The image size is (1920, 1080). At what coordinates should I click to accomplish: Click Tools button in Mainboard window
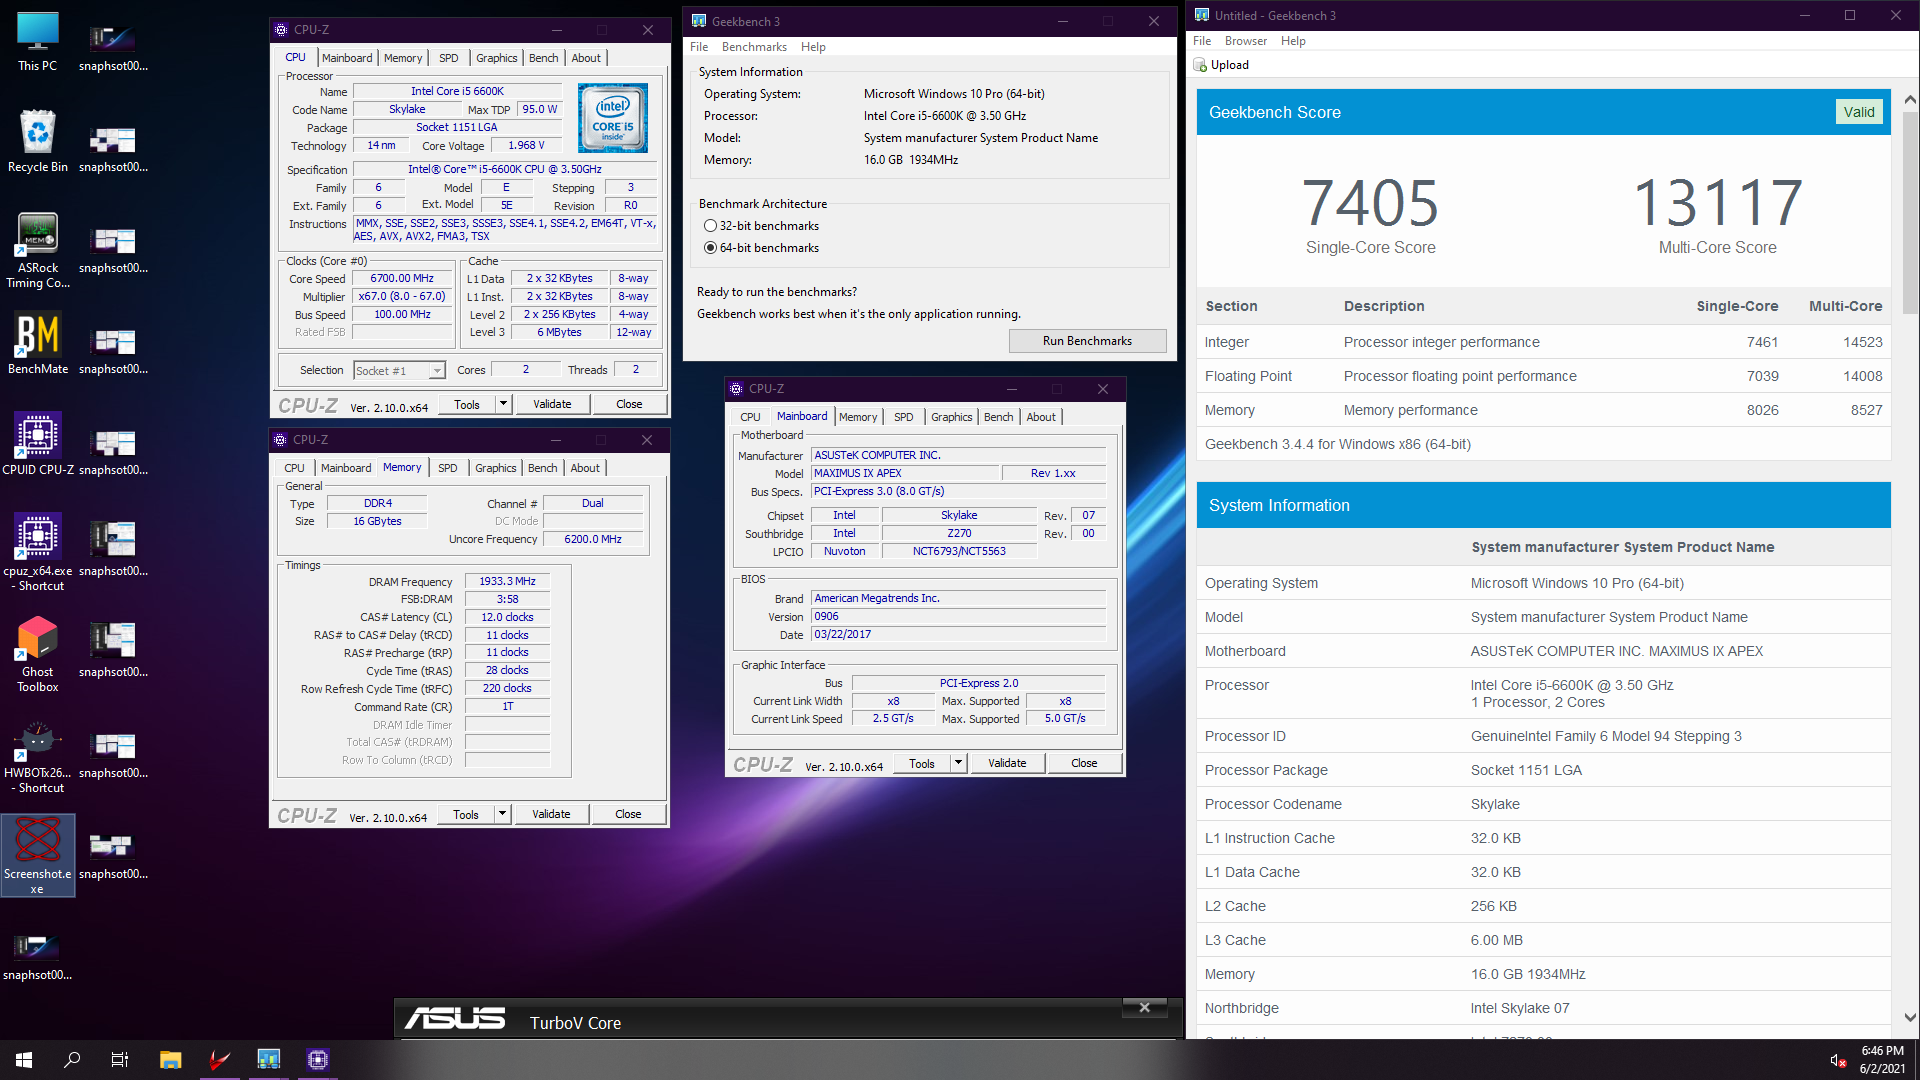click(922, 763)
